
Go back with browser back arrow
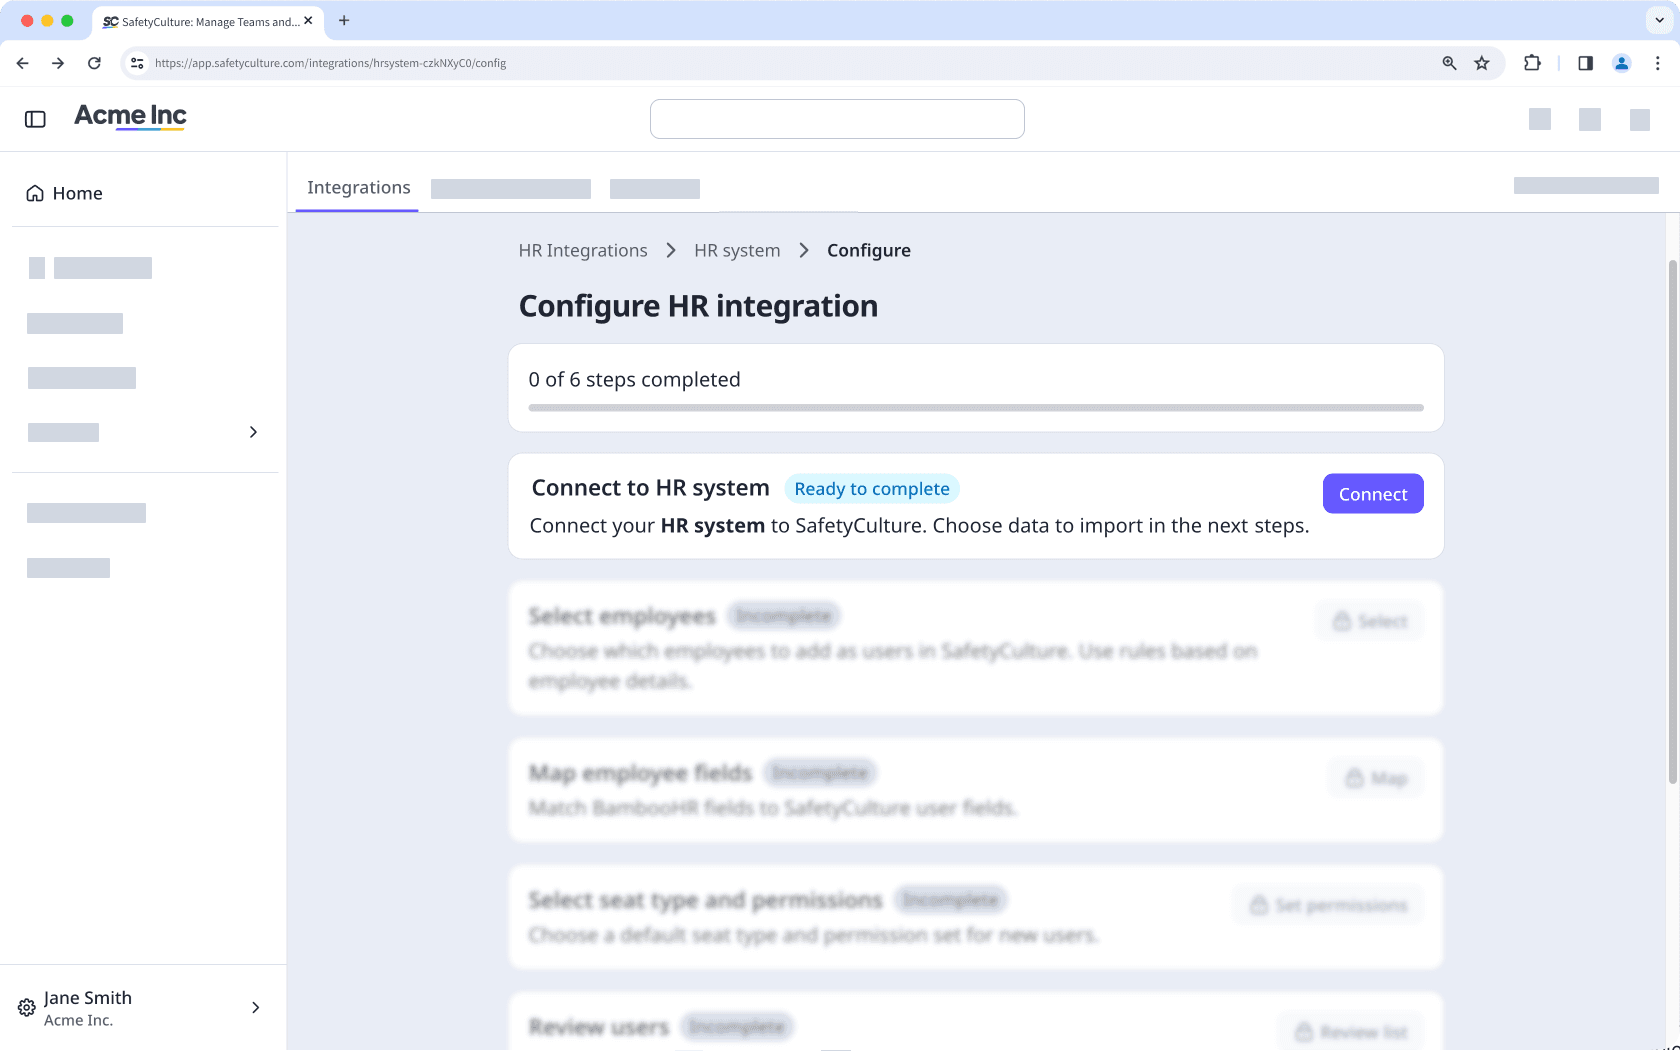pyautogui.click(x=23, y=63)
